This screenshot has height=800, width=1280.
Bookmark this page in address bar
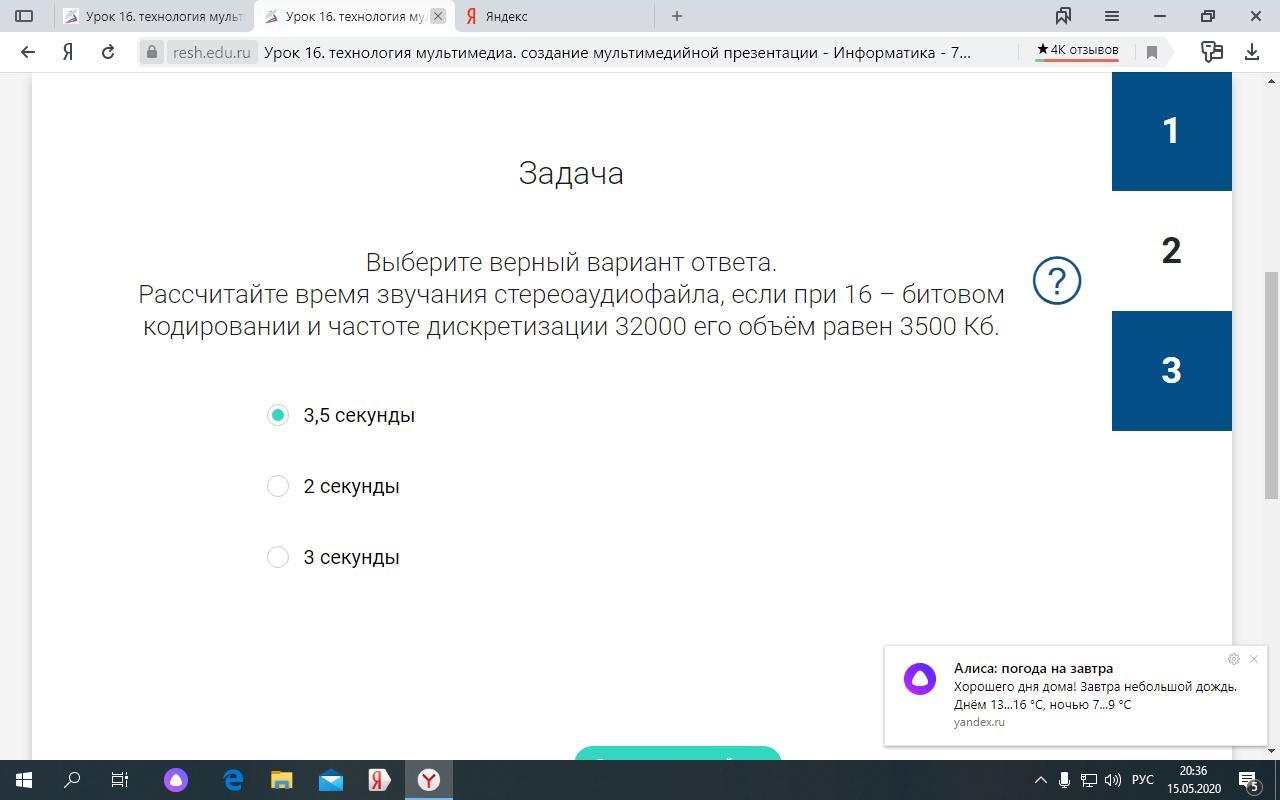[x=1151, y=52]
